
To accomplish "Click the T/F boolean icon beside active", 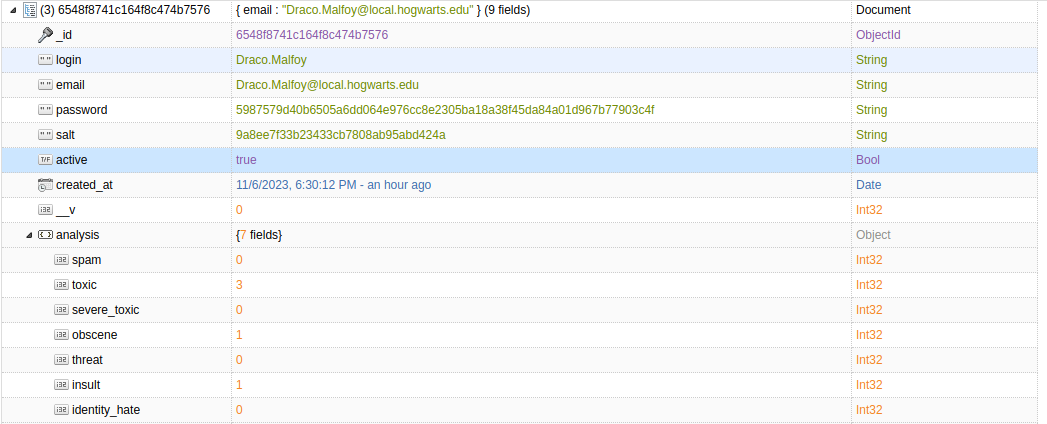I will click(x=45, y=160).
